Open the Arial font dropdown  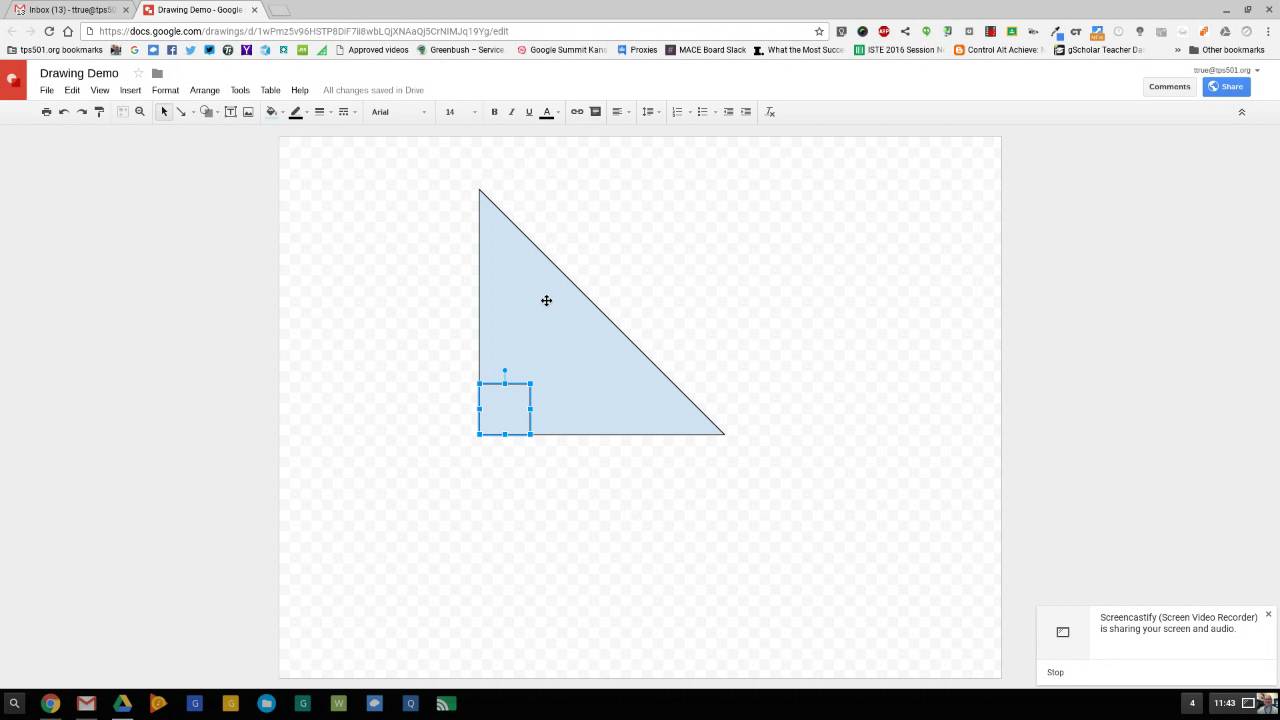point(399,112)
